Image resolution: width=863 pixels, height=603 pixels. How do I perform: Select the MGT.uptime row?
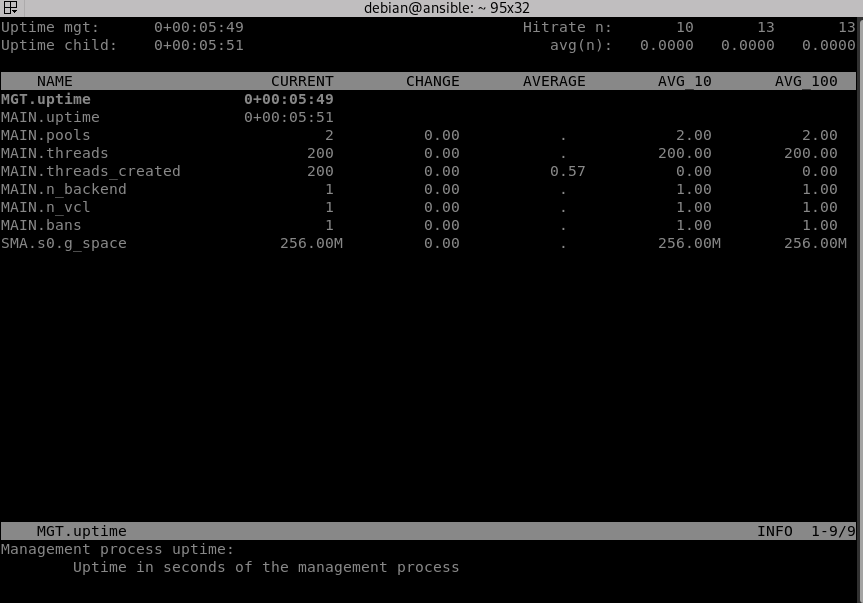click(x=46, y=99)
